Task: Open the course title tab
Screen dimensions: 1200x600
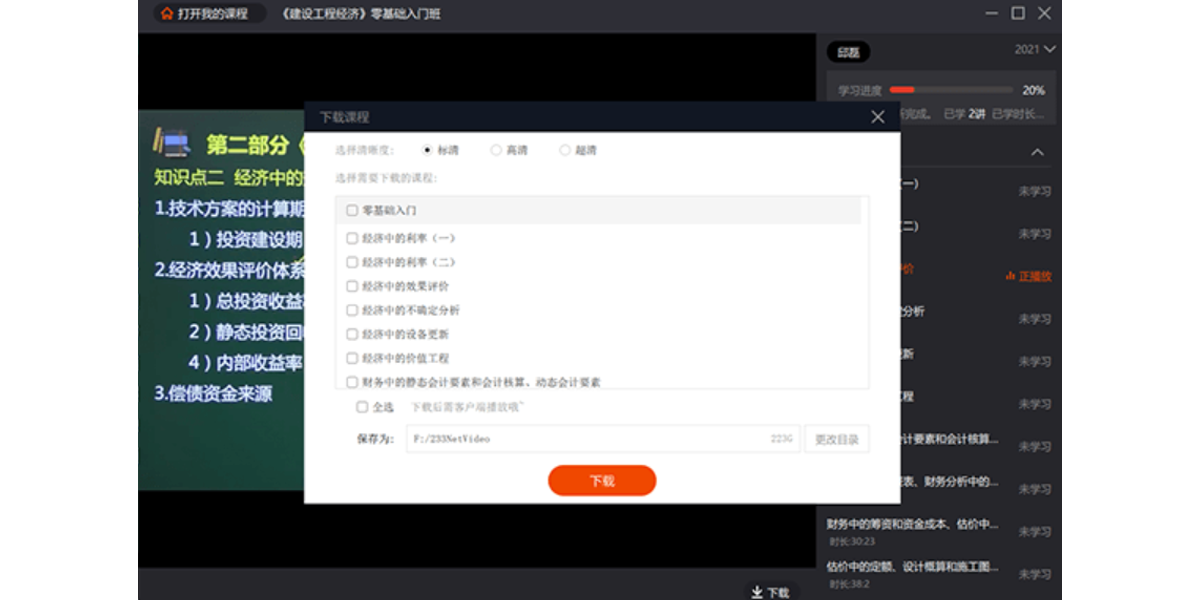Action: tap(362, 14)
